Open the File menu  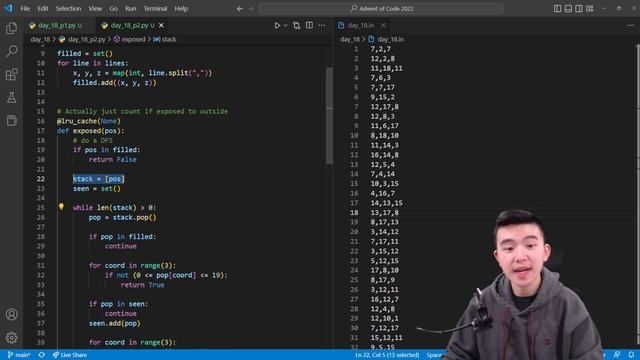(x=25, y=9)
